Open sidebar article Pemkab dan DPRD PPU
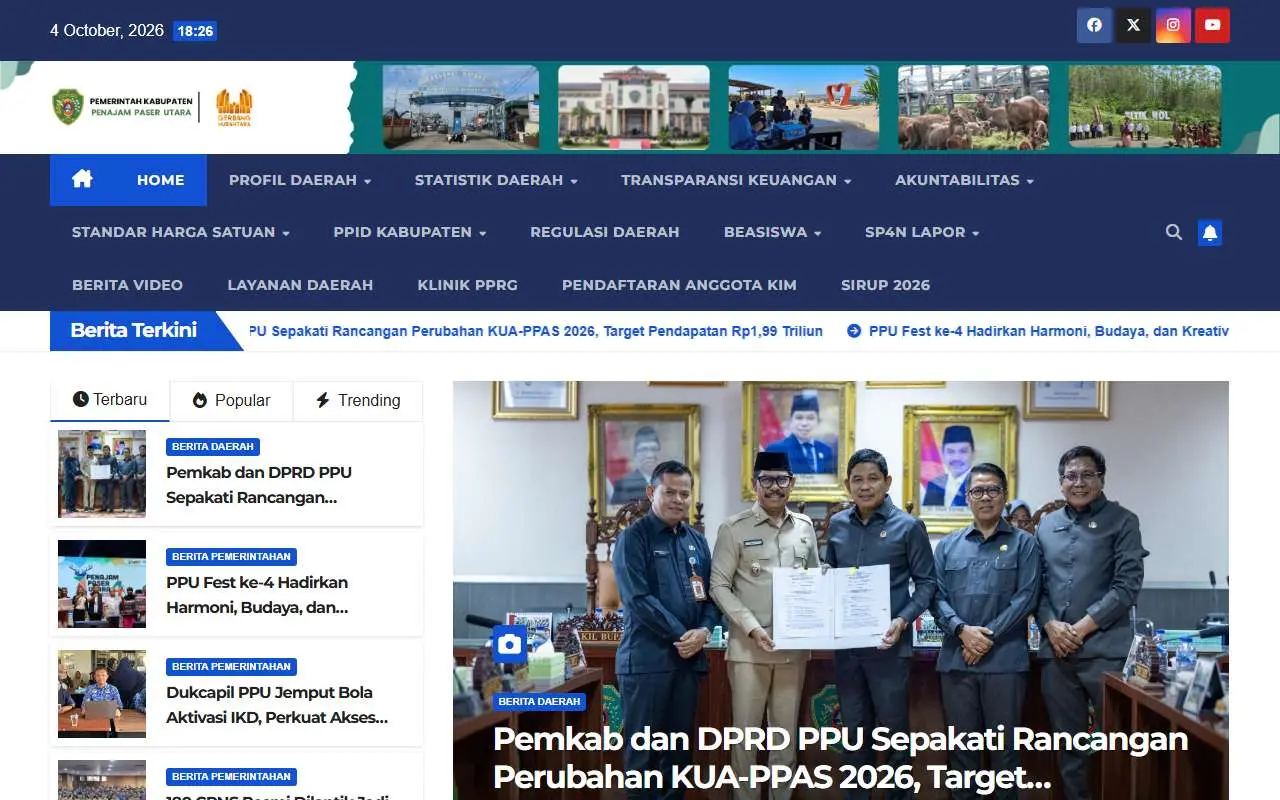 [x=259, y=485]
